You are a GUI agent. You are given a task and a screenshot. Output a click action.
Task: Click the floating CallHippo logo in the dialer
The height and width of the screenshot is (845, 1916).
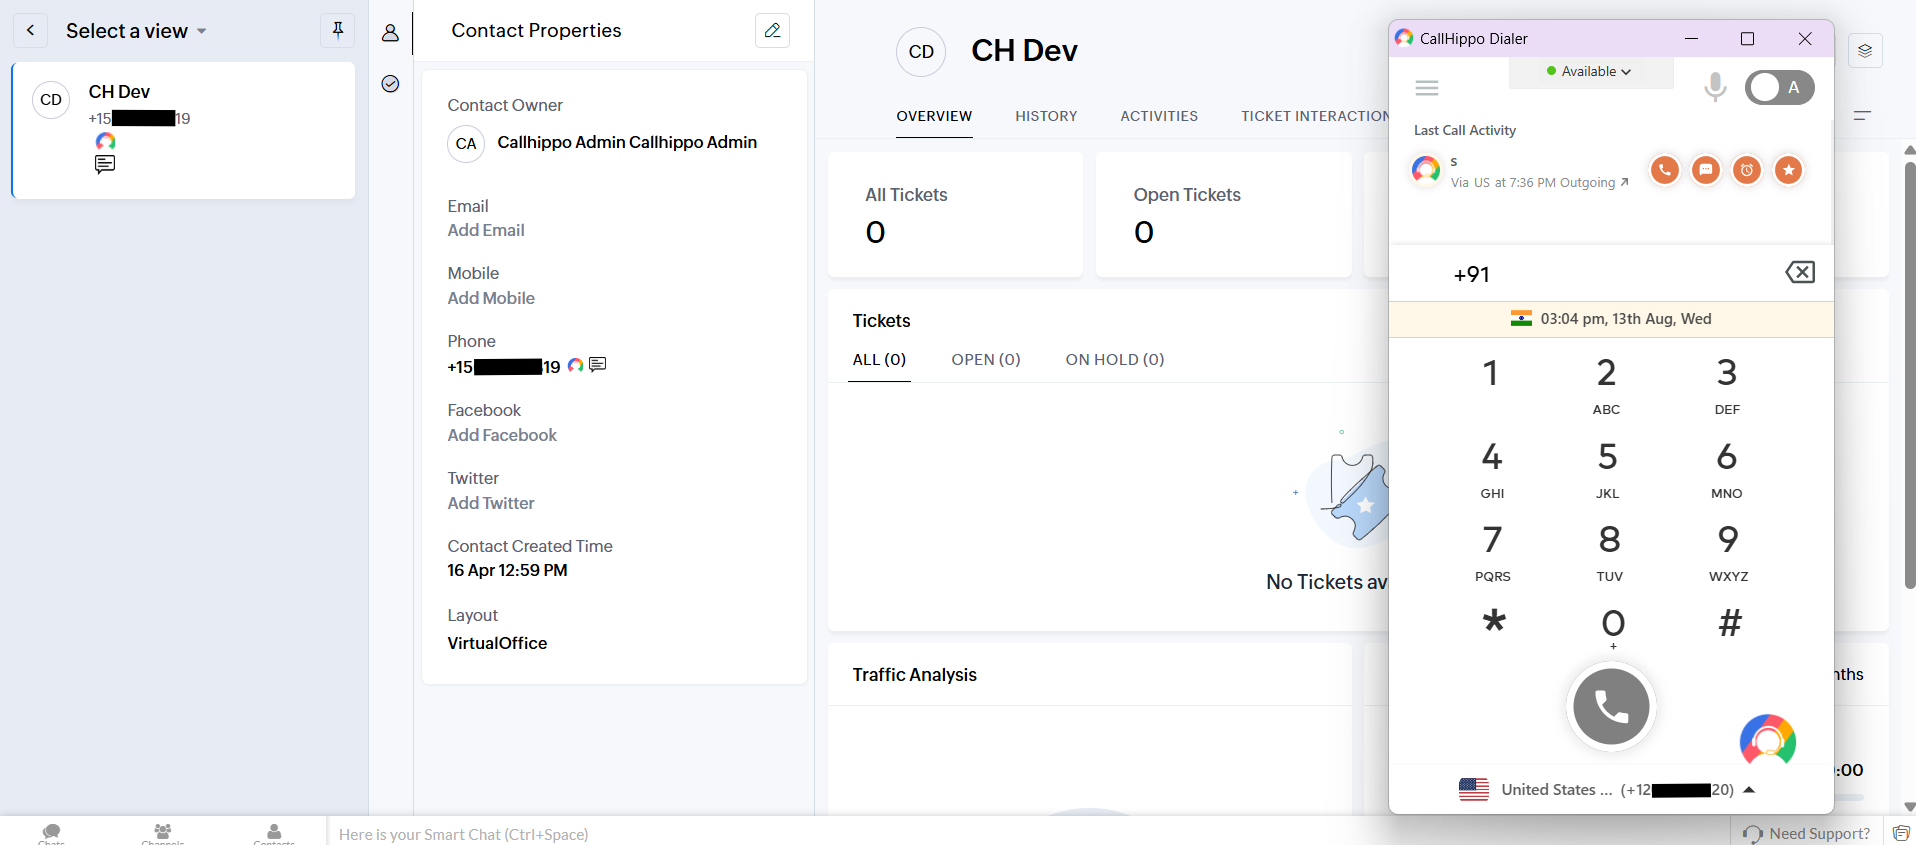(x=1767, y=741)
